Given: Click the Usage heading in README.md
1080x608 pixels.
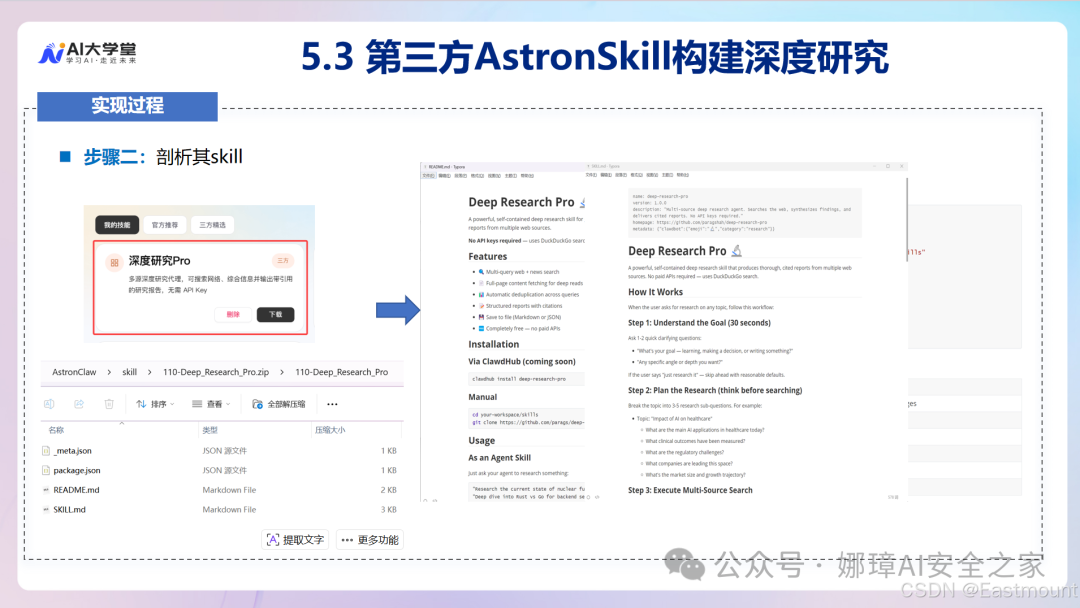Looking at the screenshot, I should [481, 441].
